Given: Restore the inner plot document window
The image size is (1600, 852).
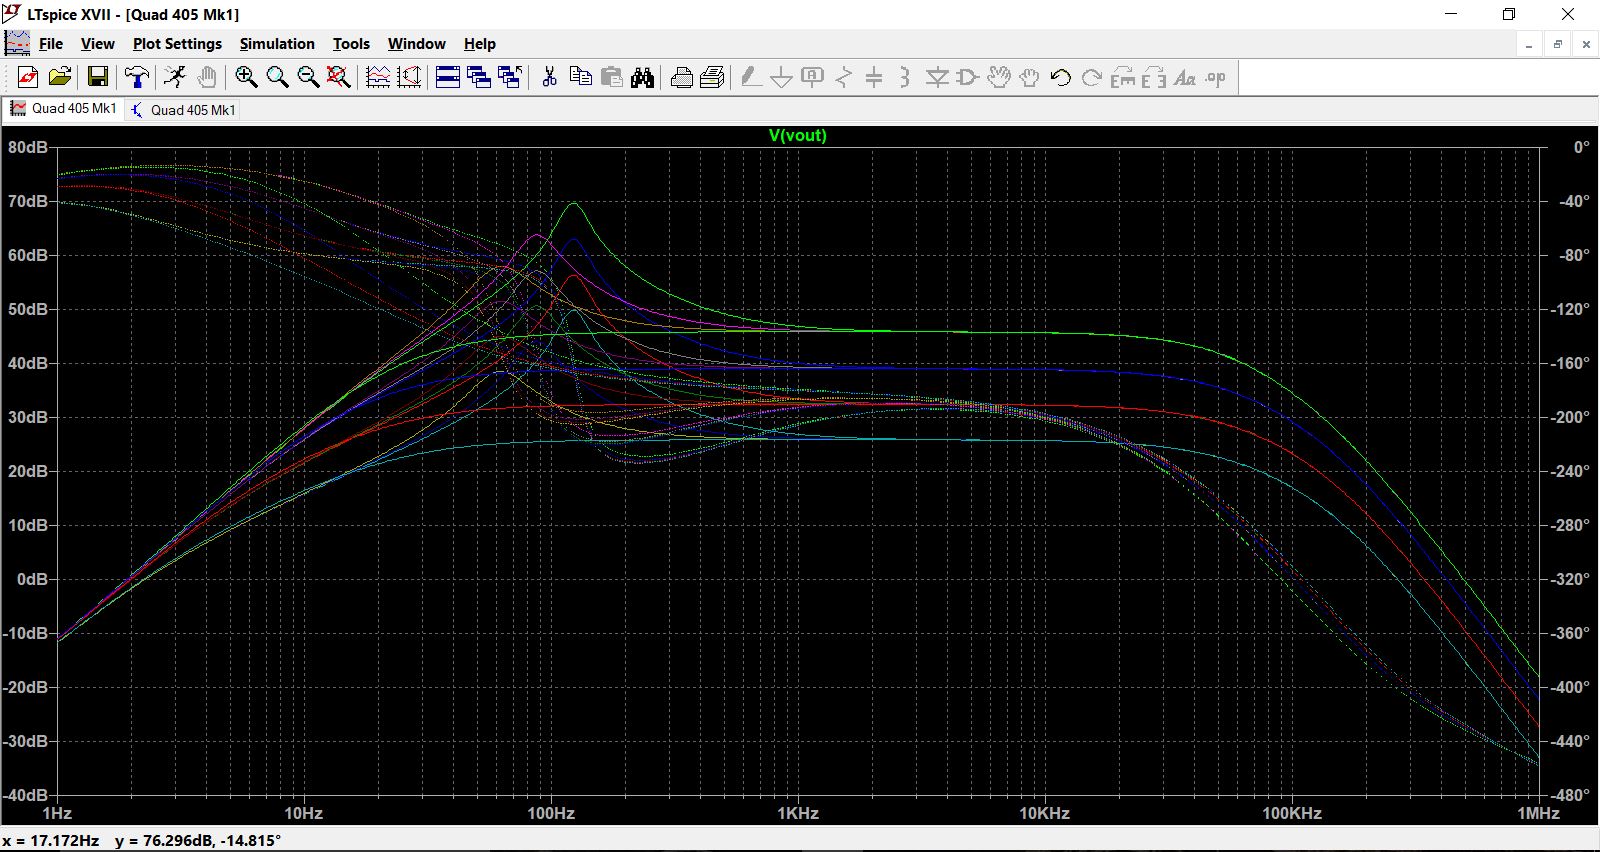Looking at the screenshot, I should (x=1557, y=44).
